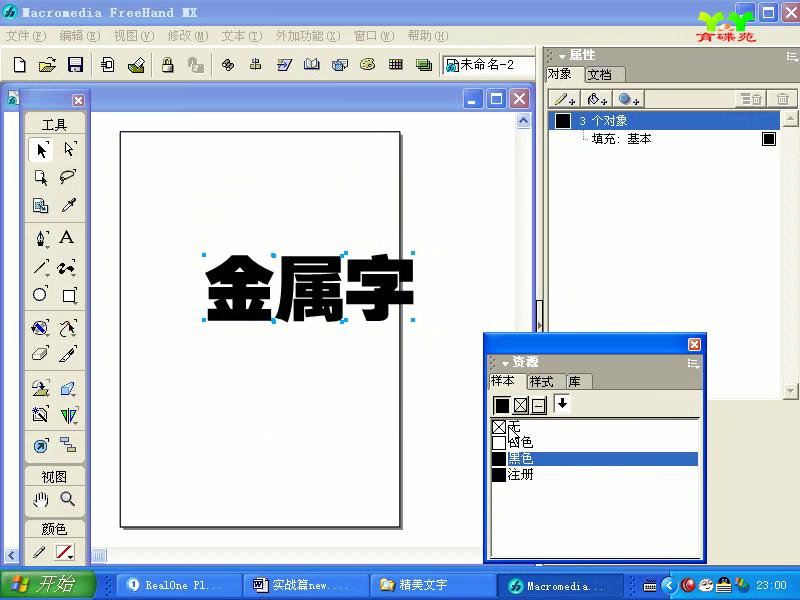Select the Text tool
Viewport: 800px width, 600px height.
(x=67, y=238)
